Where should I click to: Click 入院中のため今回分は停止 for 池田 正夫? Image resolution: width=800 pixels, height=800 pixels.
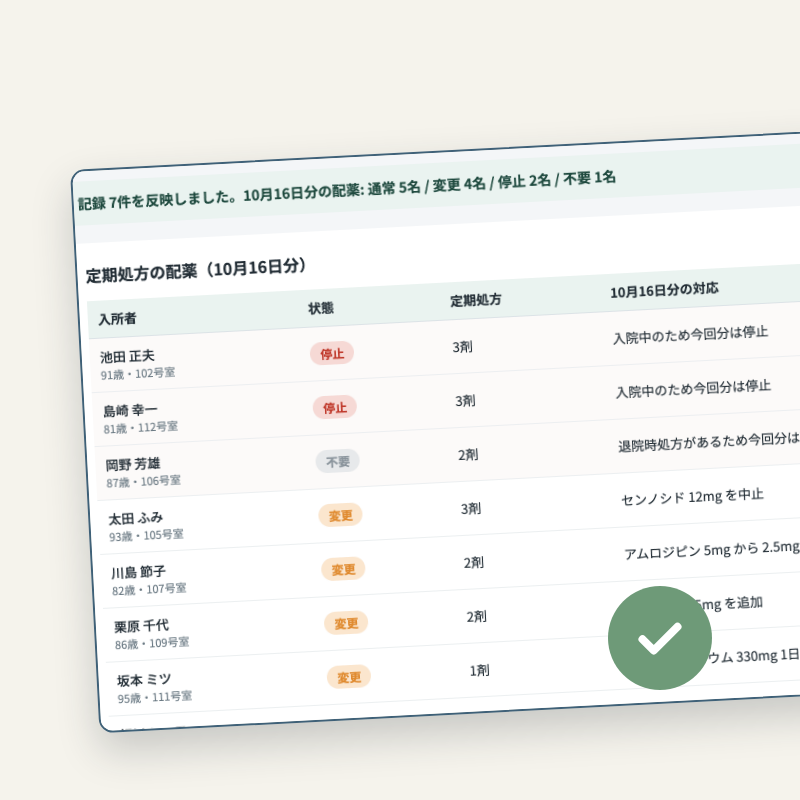pos(690,335)
